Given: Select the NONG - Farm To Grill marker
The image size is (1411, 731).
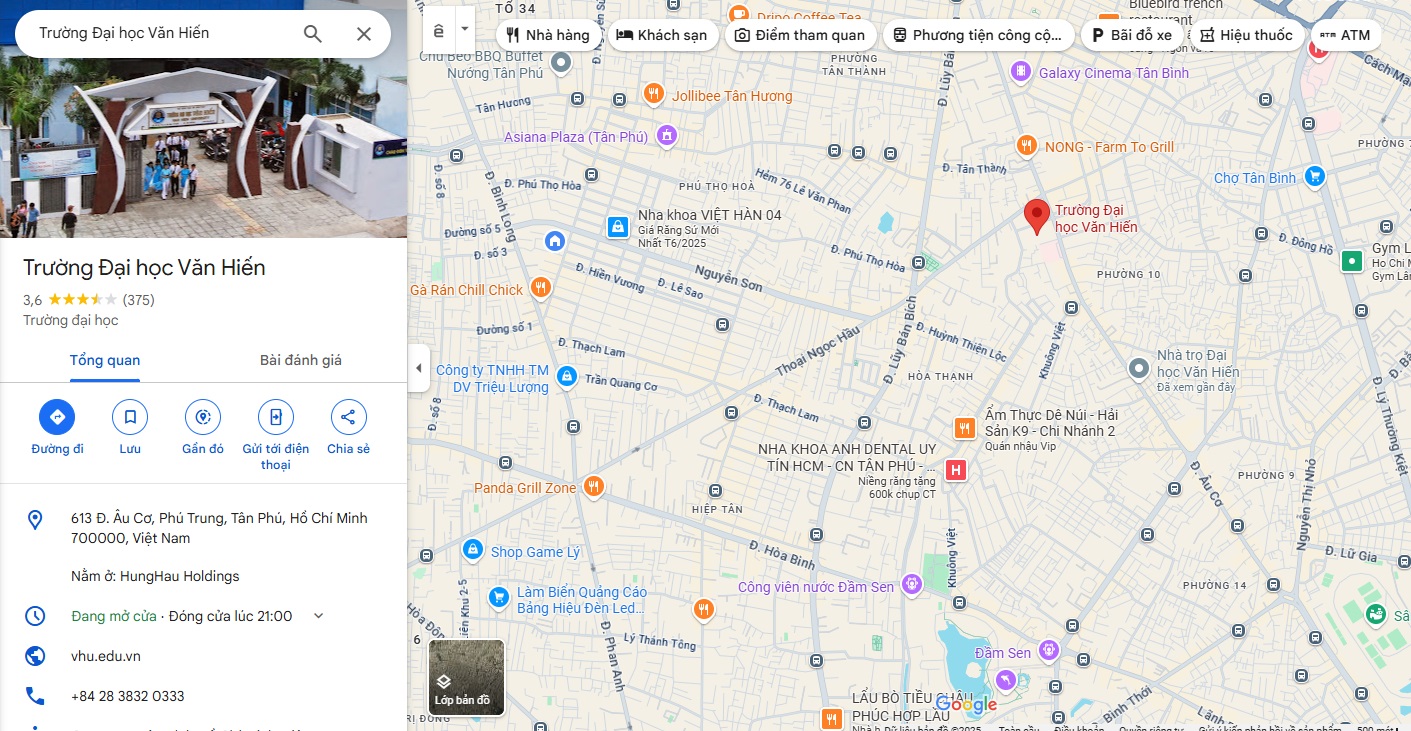Looking at the screenshot, I should pos(1026,146).
